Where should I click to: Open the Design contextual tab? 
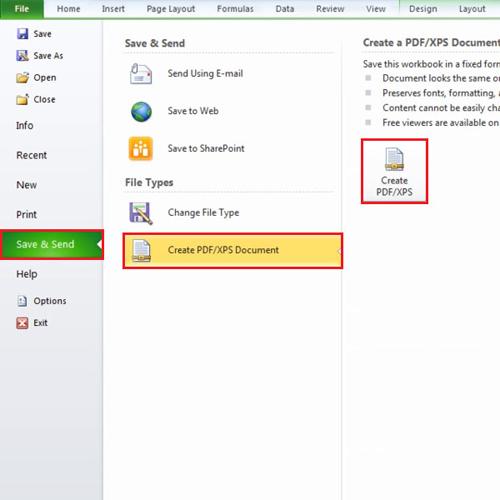tap(423, 9)
